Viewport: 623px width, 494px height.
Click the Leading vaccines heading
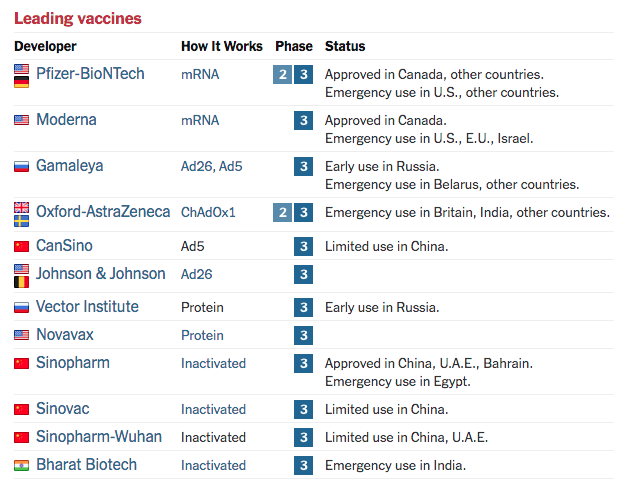pyautogui.click(x=78, y=18)
